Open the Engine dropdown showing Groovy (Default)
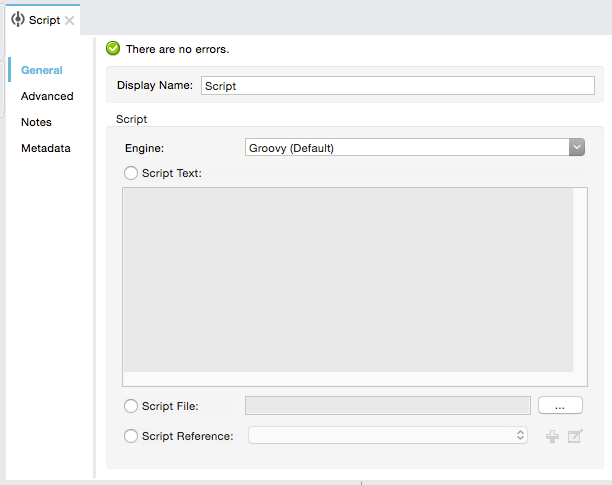This screenshot has height=485, width=612. click(415, 148)
